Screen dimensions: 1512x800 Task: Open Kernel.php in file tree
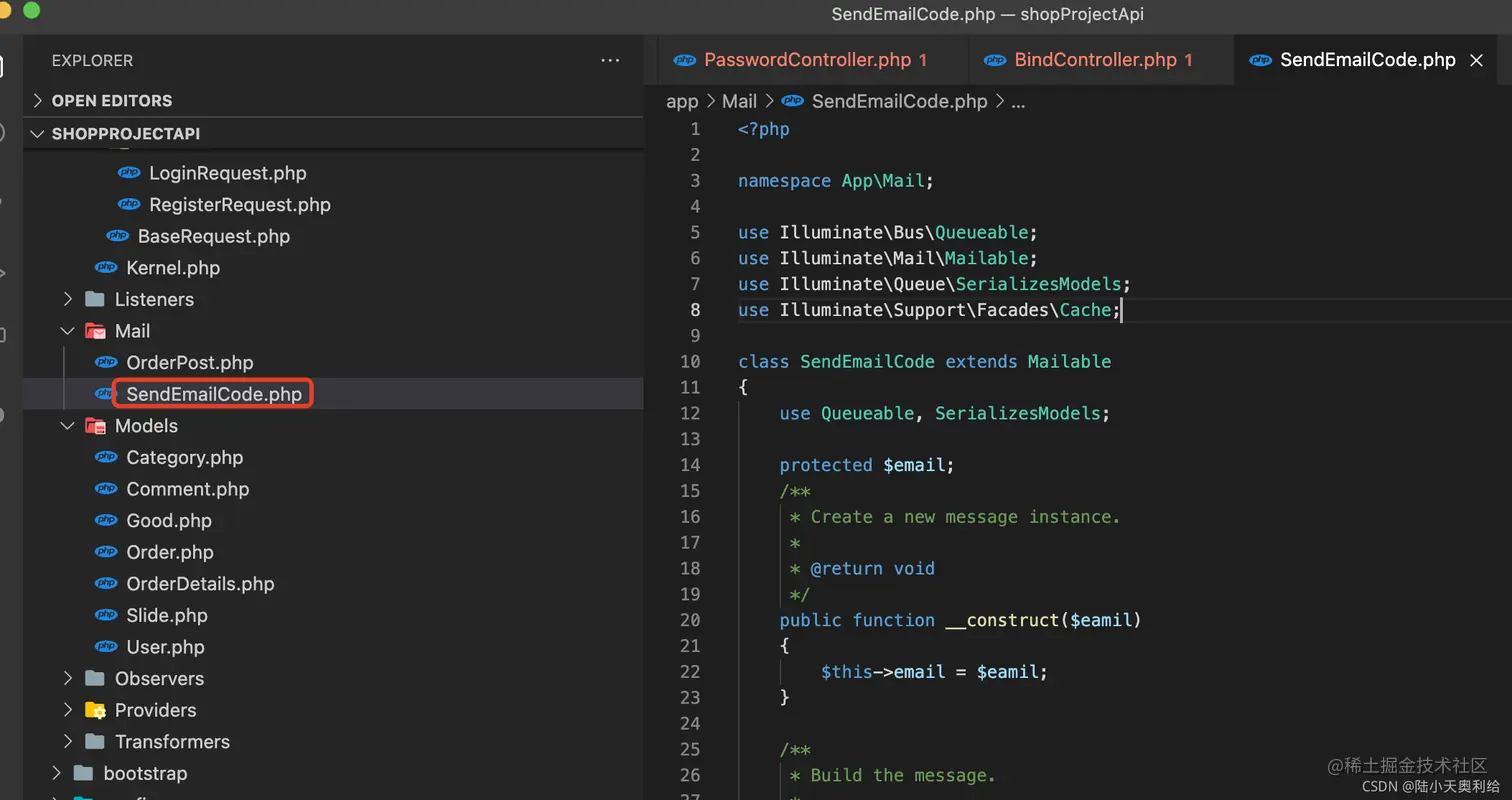(172, 268)
